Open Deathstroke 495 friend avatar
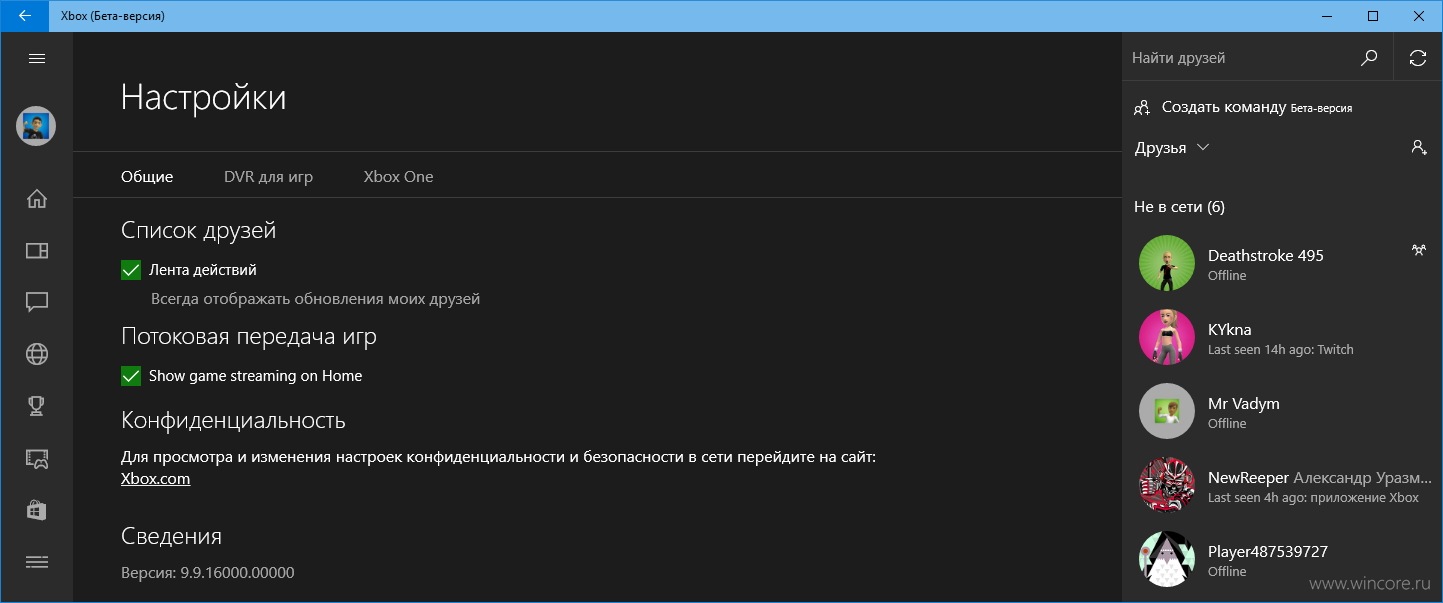This screenshot has width=1443, height=603. click(x=1167, y=263)
